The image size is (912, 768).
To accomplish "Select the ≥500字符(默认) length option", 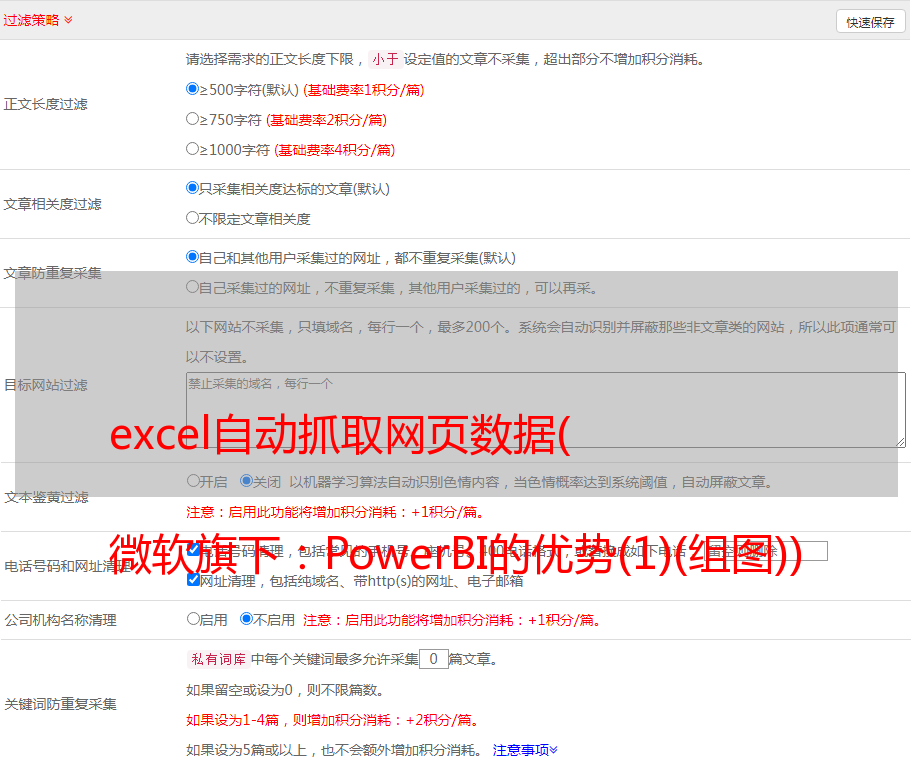I will point(193,89).
